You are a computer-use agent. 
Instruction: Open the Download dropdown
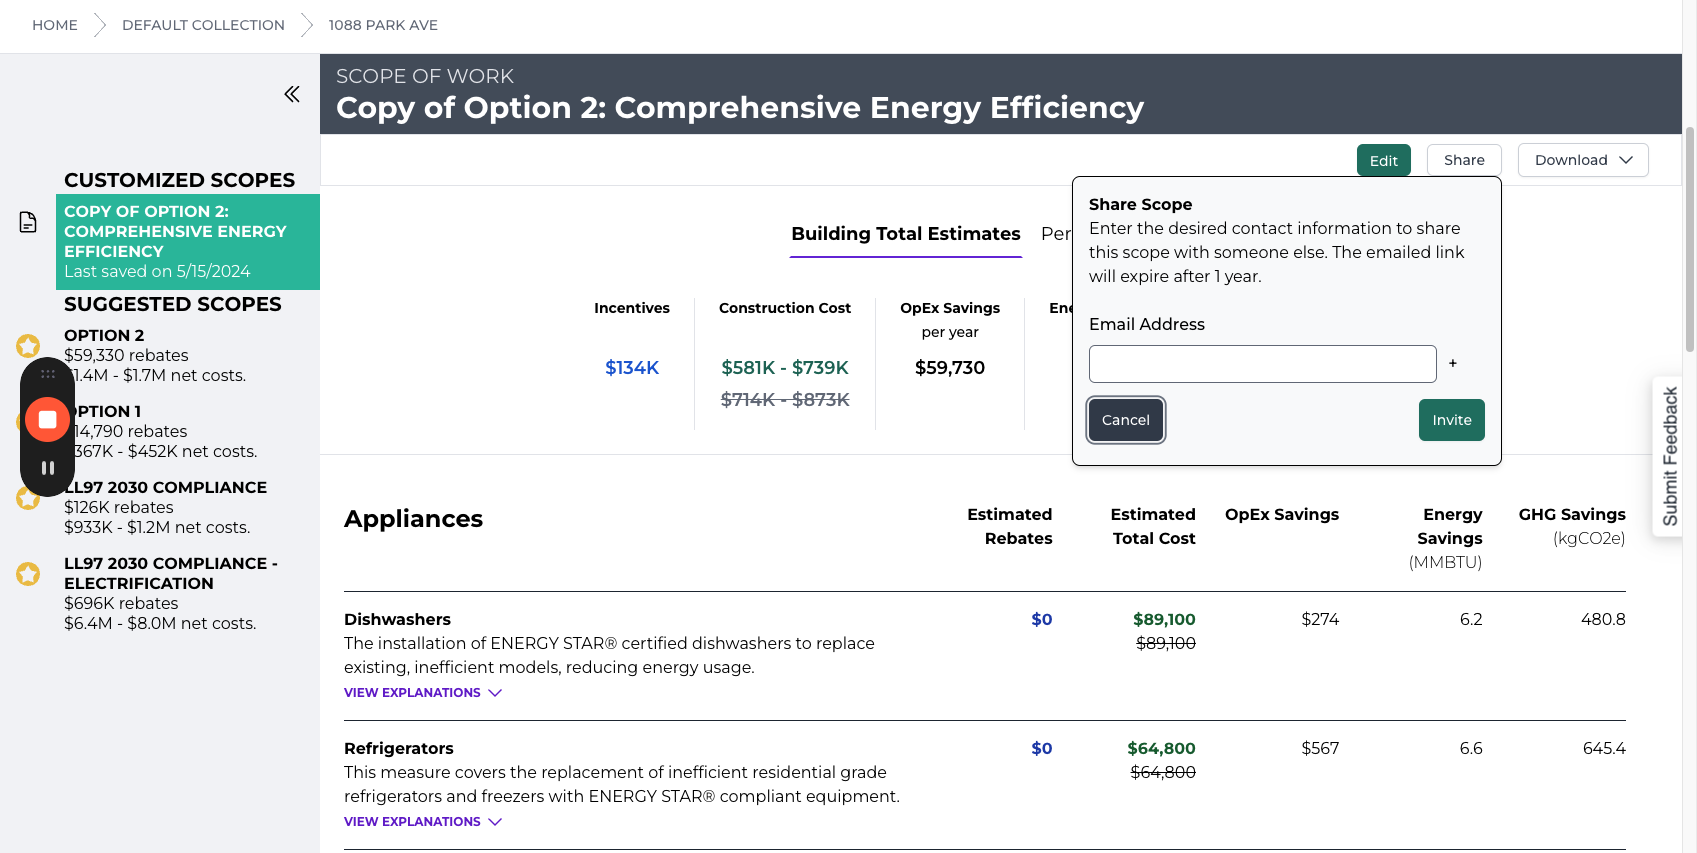[x=1583, y=160]
